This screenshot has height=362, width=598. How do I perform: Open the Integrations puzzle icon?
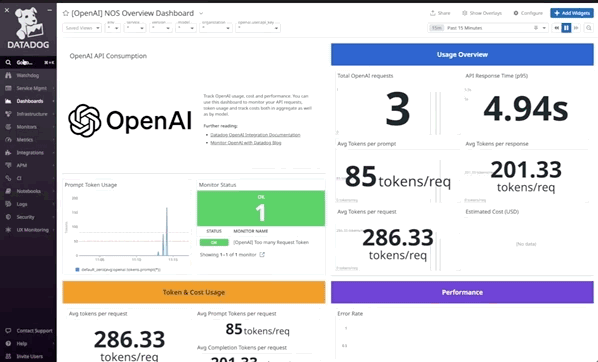[x=8, y=153]
